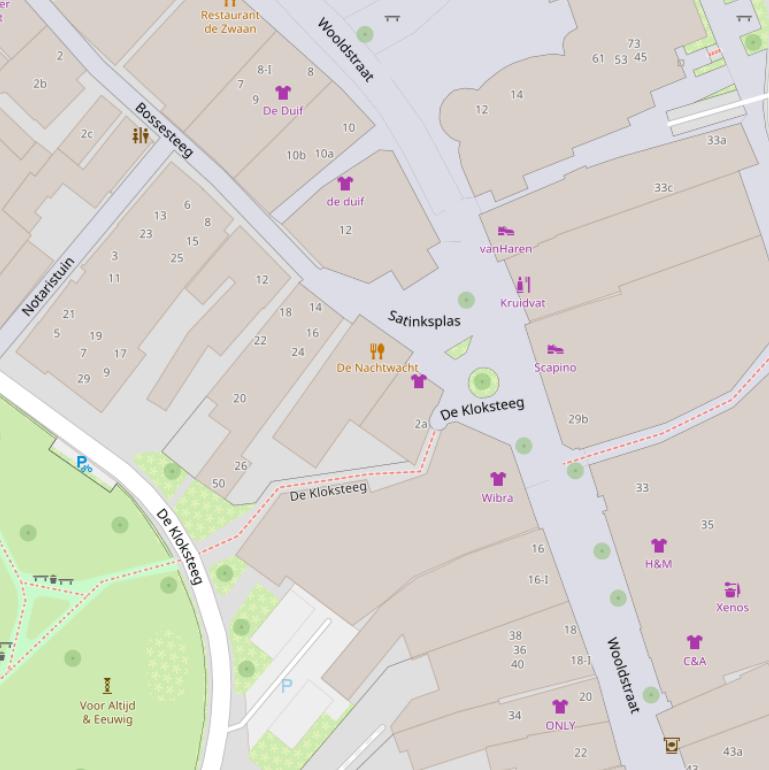This screenshot has height=770, width=769.
Task: Click the ONLY clothing store icon
Action: 560,707
